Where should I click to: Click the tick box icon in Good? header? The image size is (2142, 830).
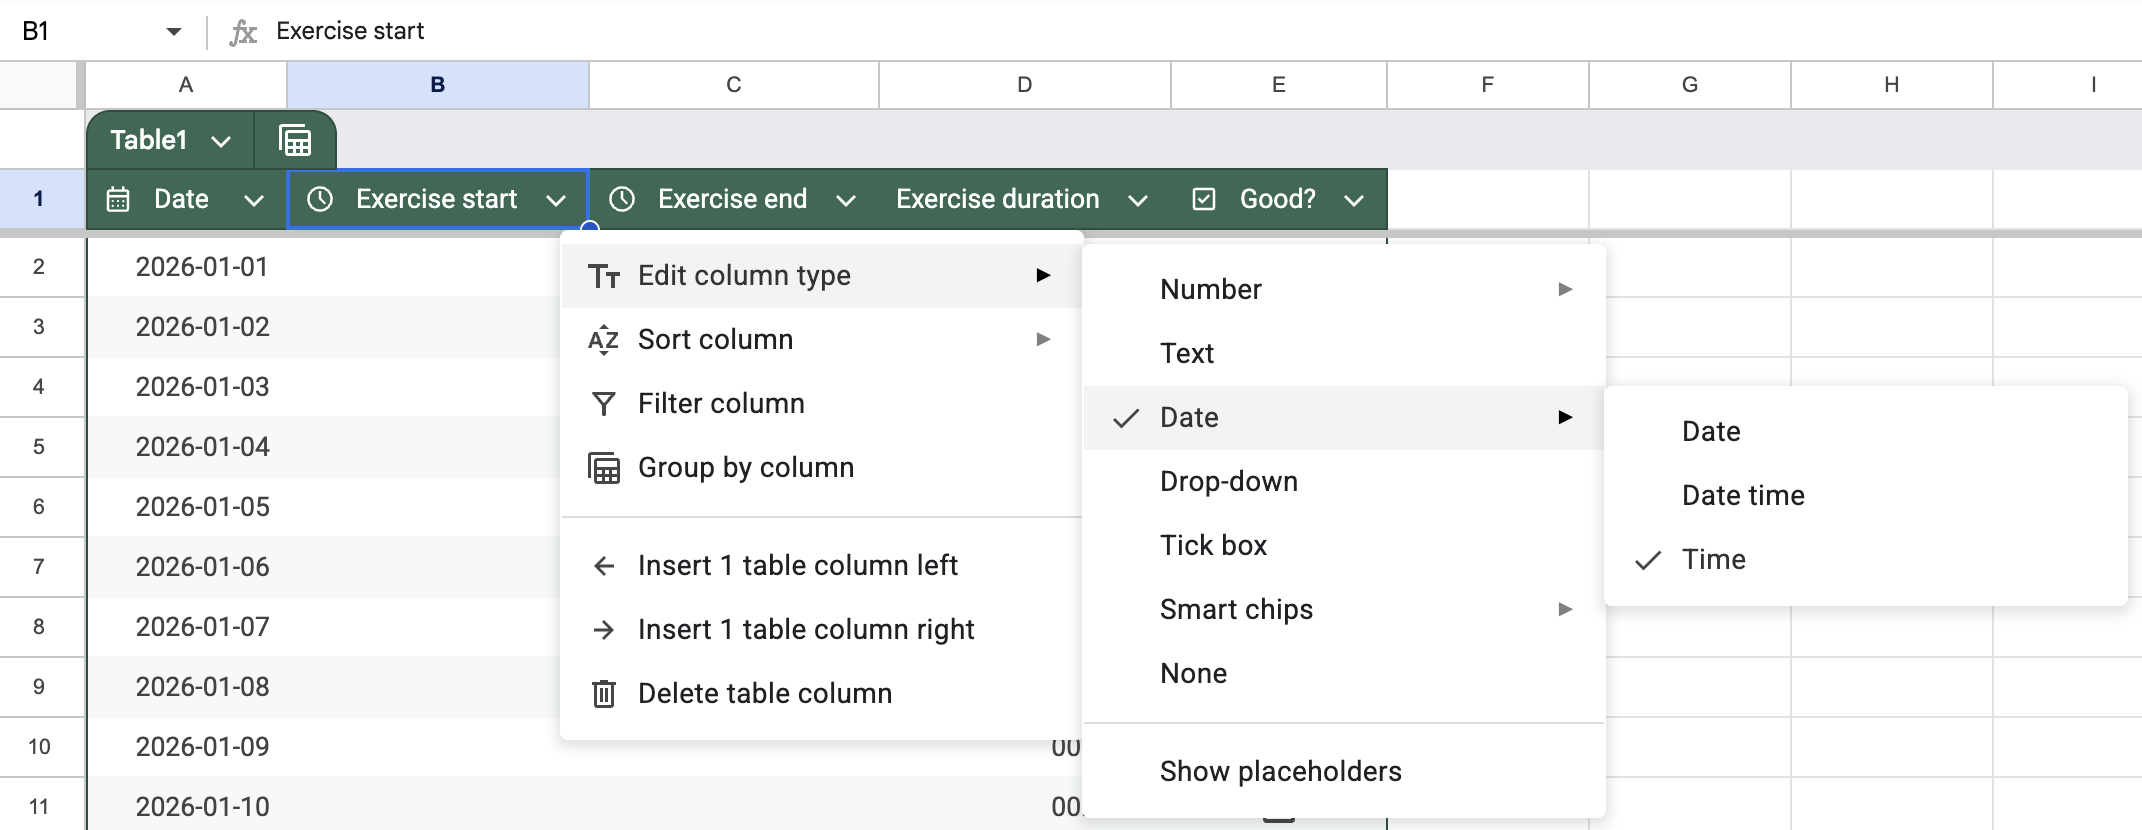(x=1204, y=199)
